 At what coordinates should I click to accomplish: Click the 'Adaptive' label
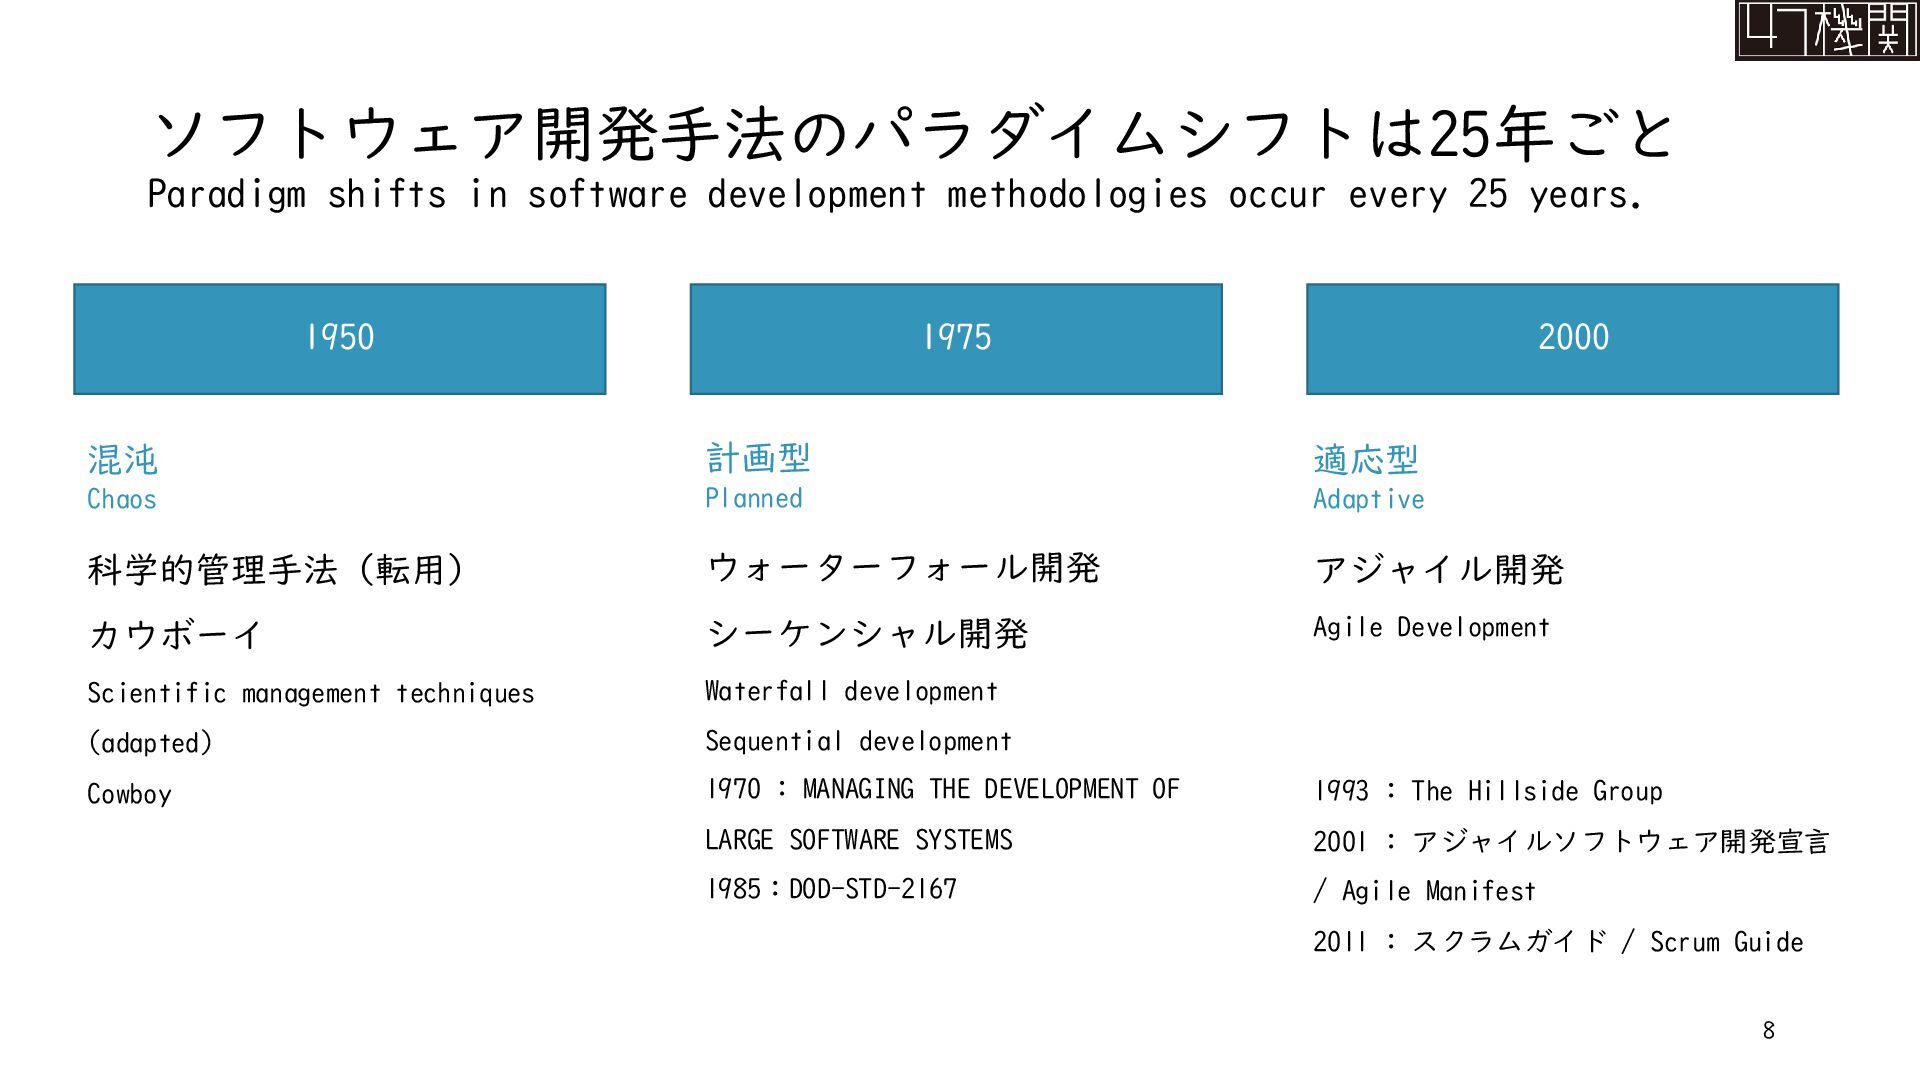click(1369, 499)
